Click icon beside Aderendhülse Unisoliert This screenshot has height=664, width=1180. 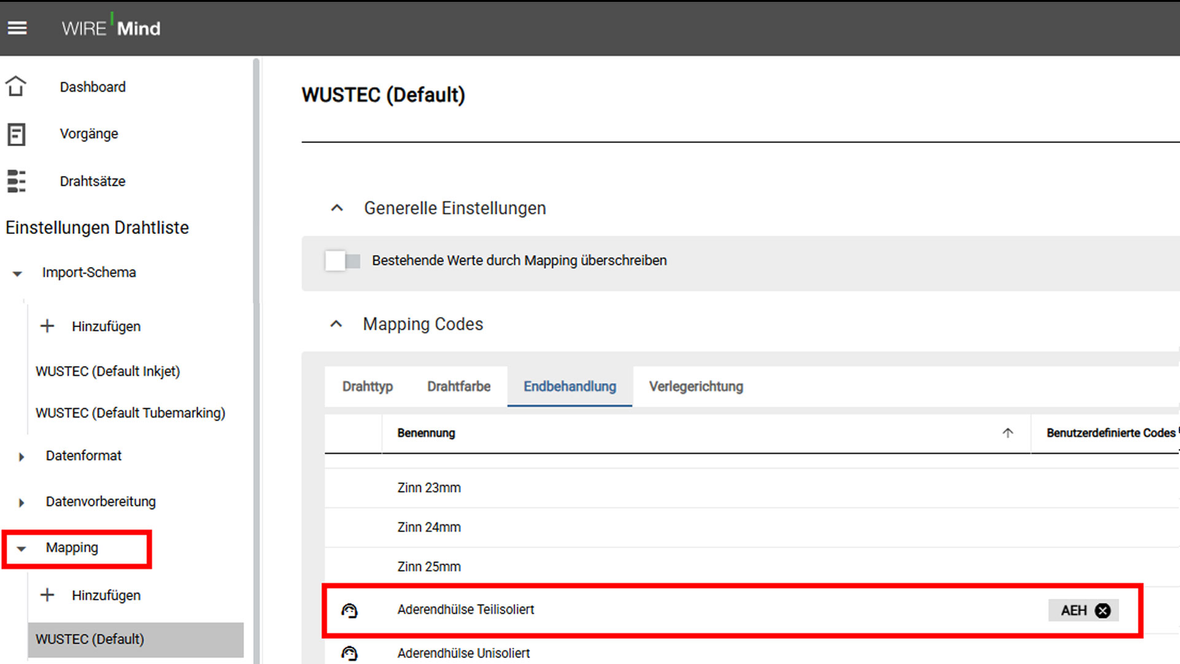[349, 653]
